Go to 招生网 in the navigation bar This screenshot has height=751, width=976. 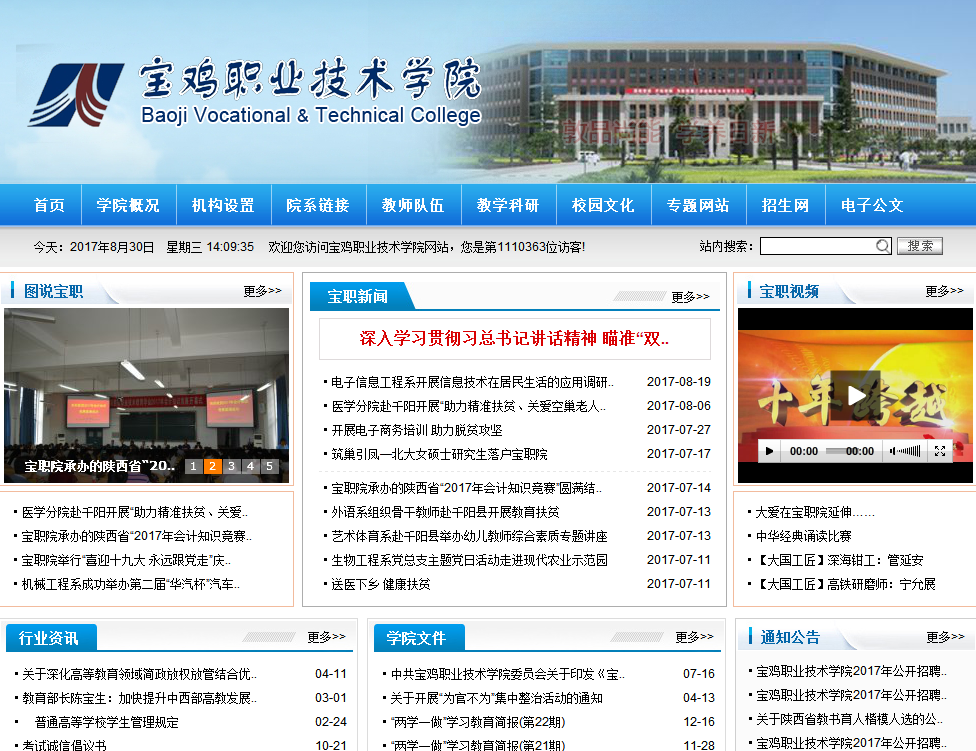pyautogui.click(x=785, y=205)
